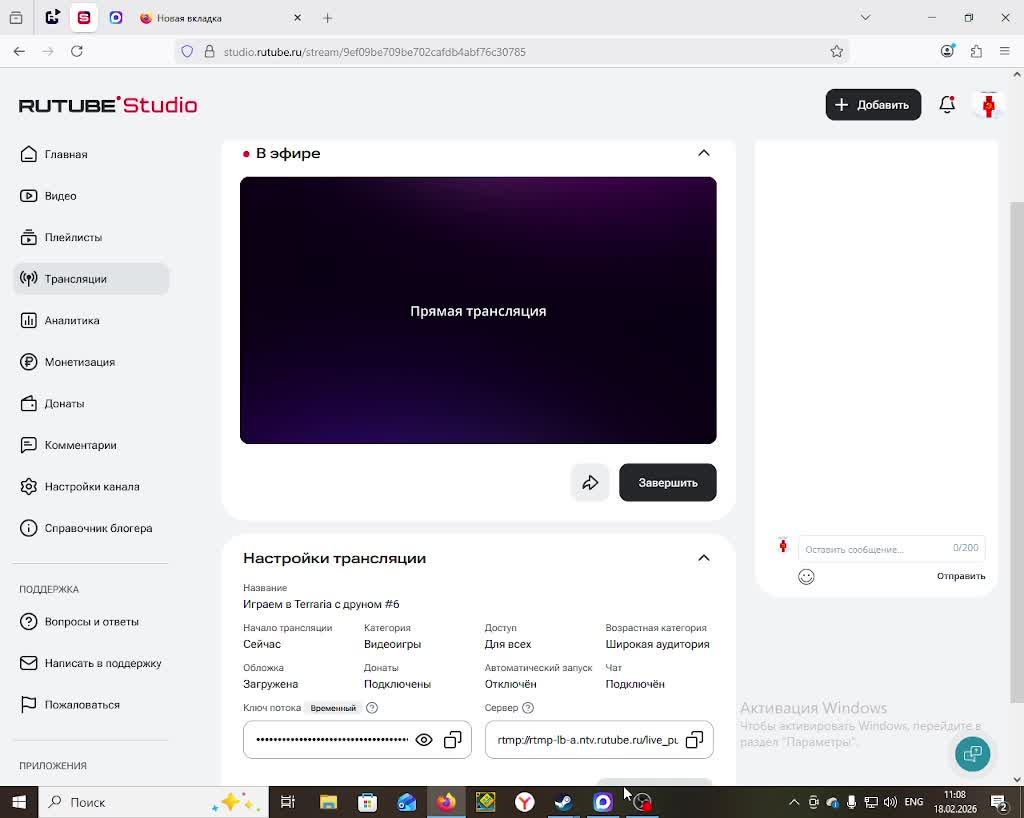Open Yandex Browser from the taskbar
Viewport: 1024px width, 818px height.
pos(524,802)
